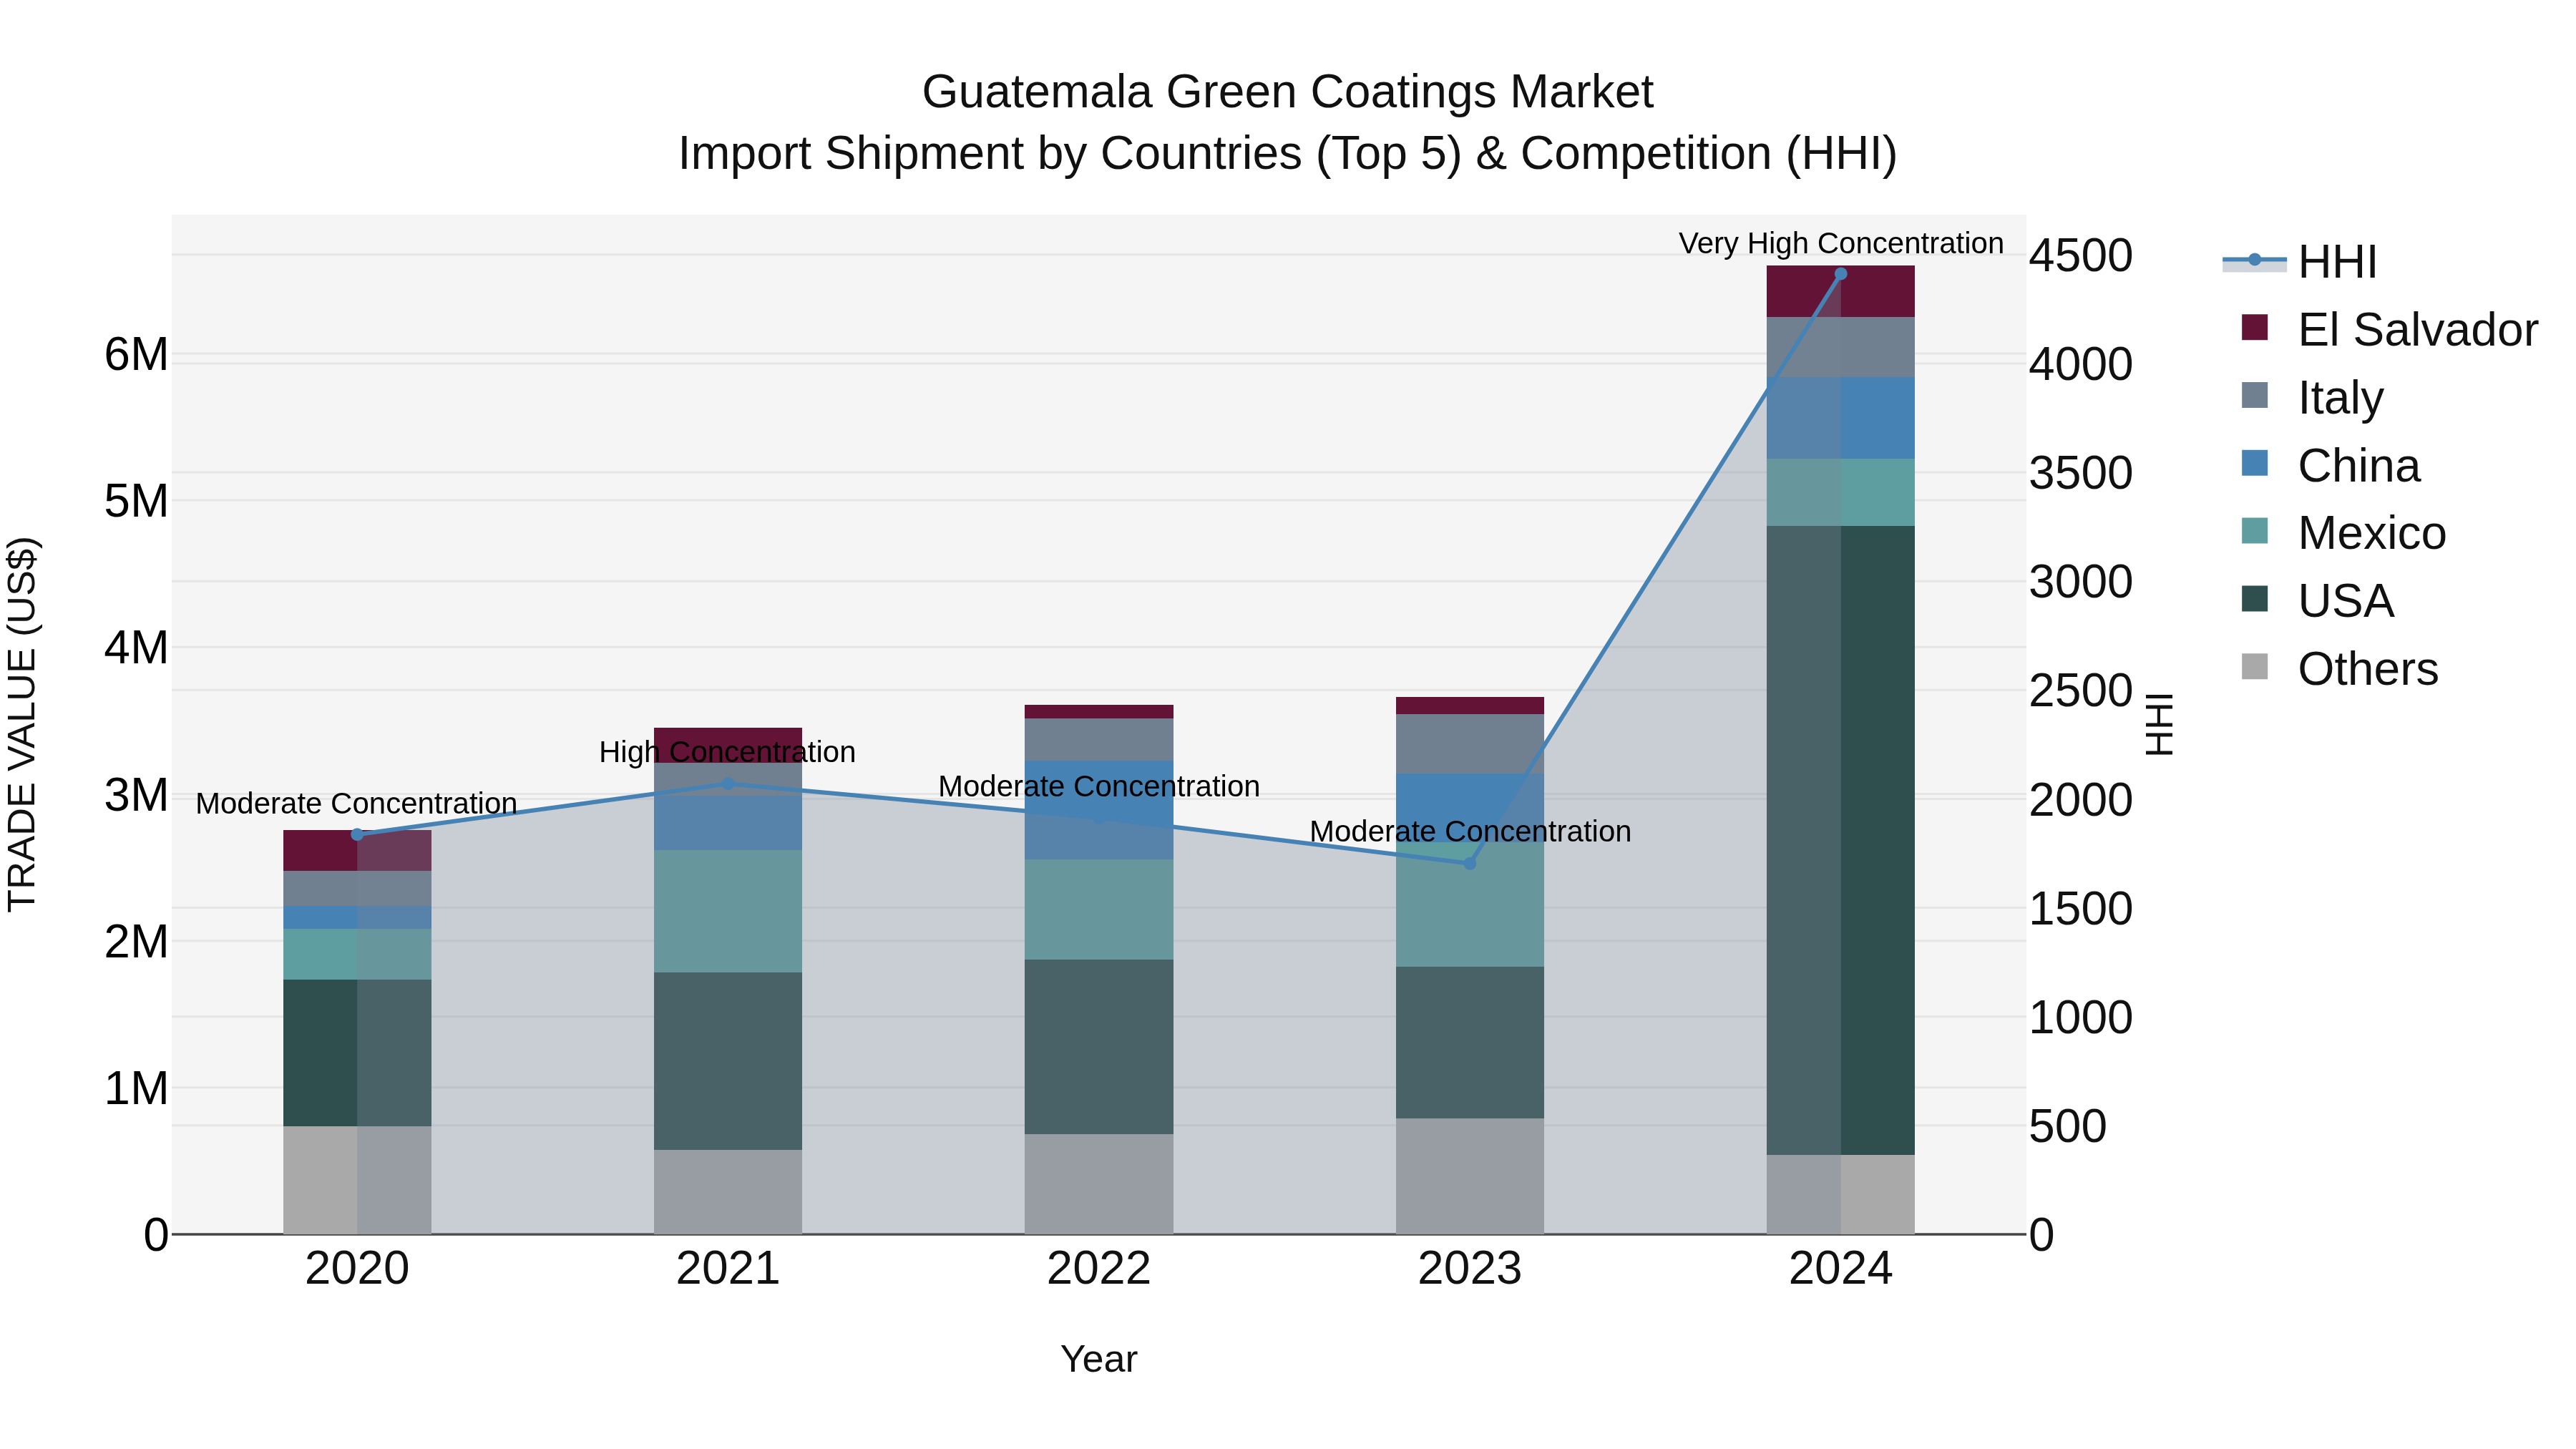Select the USA segment of the 2024 bar

point(1840,840)
